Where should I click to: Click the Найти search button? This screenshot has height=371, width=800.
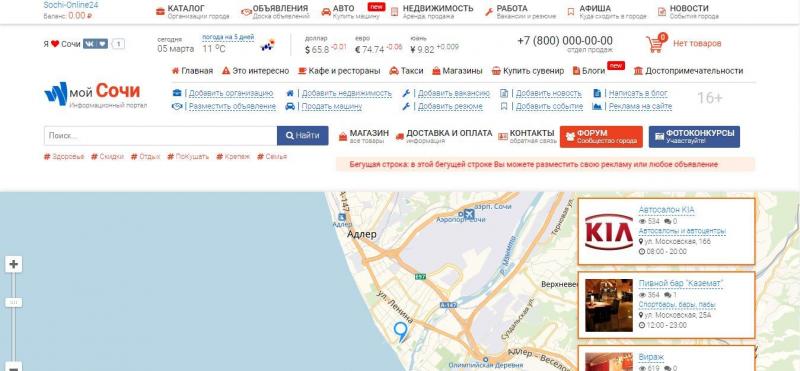[303, 136]
